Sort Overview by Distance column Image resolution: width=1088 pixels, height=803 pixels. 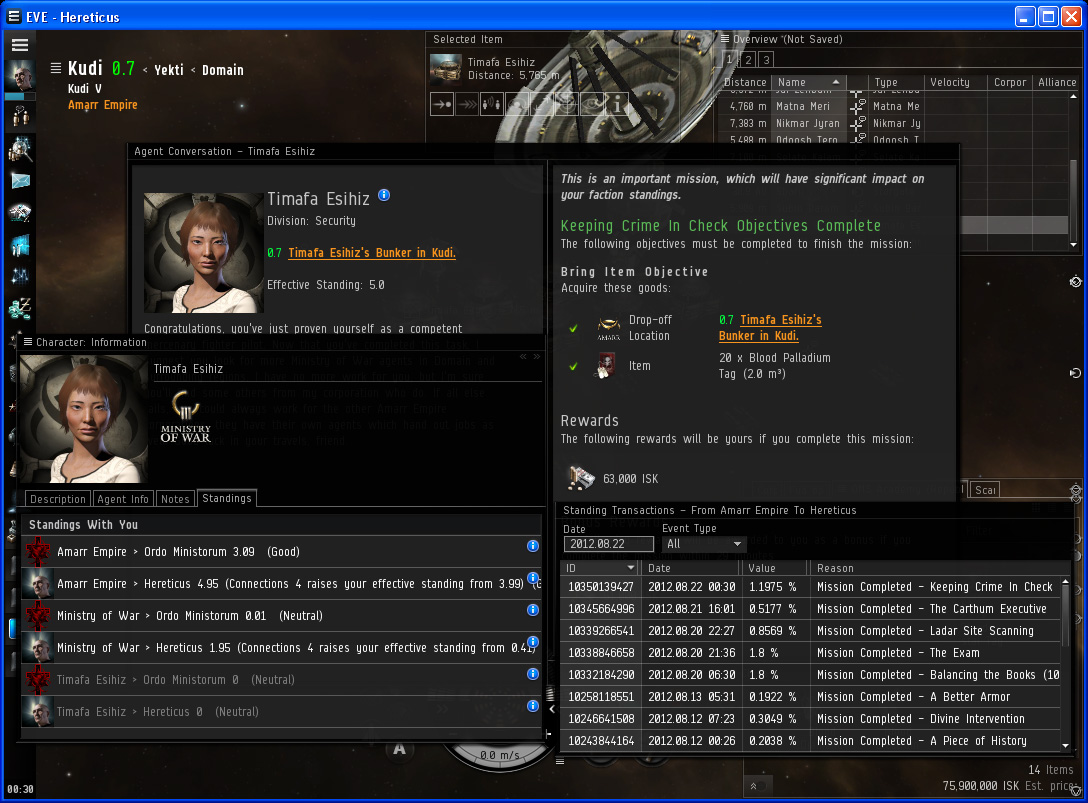click(x=745, y=82)
